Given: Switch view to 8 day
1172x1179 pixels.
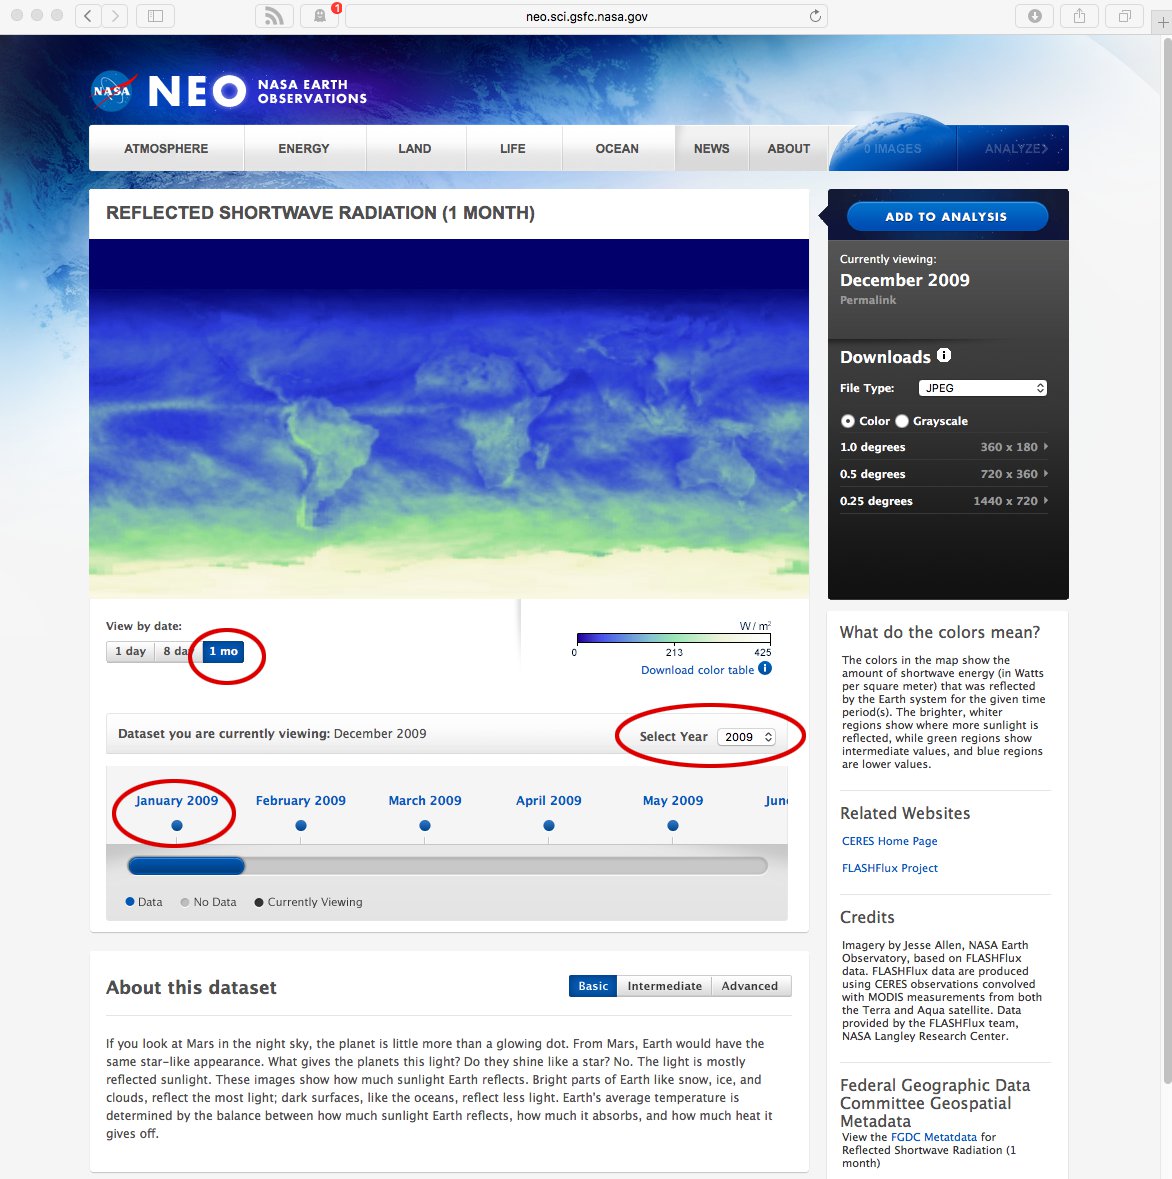Looking at the screenshot, I should click(177, 651).
